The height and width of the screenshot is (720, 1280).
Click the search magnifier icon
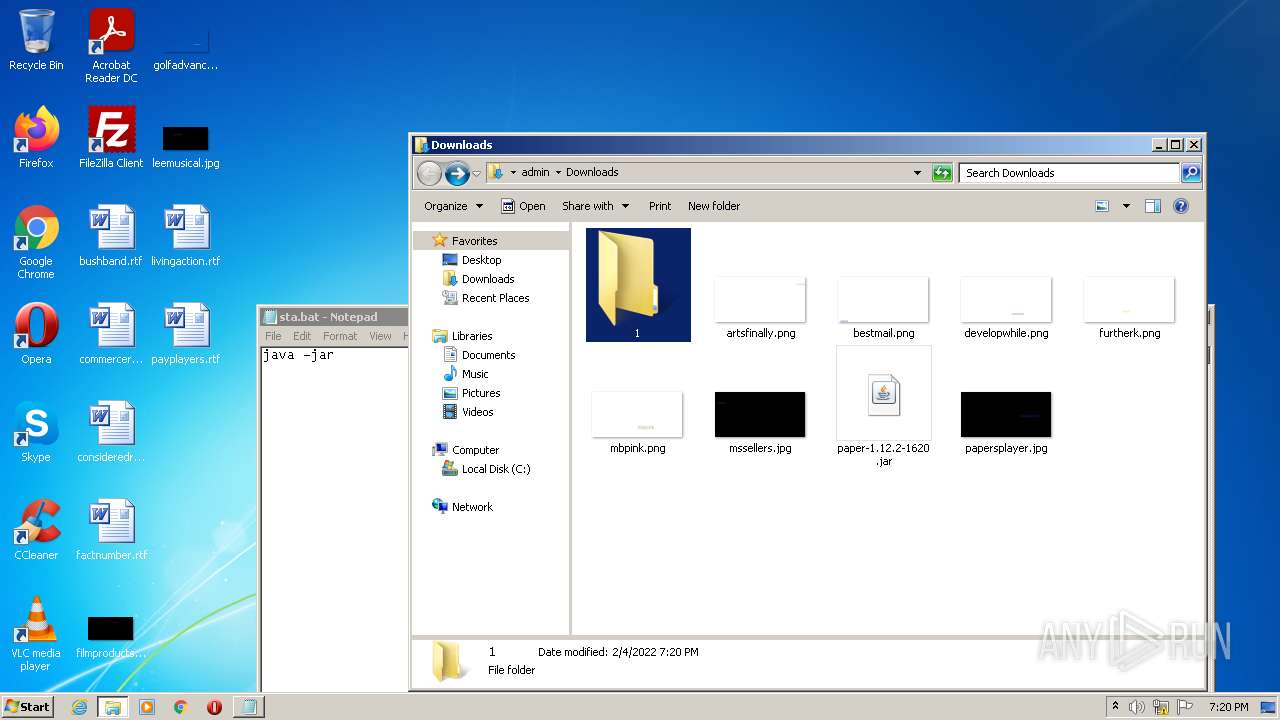(1190, 173)
